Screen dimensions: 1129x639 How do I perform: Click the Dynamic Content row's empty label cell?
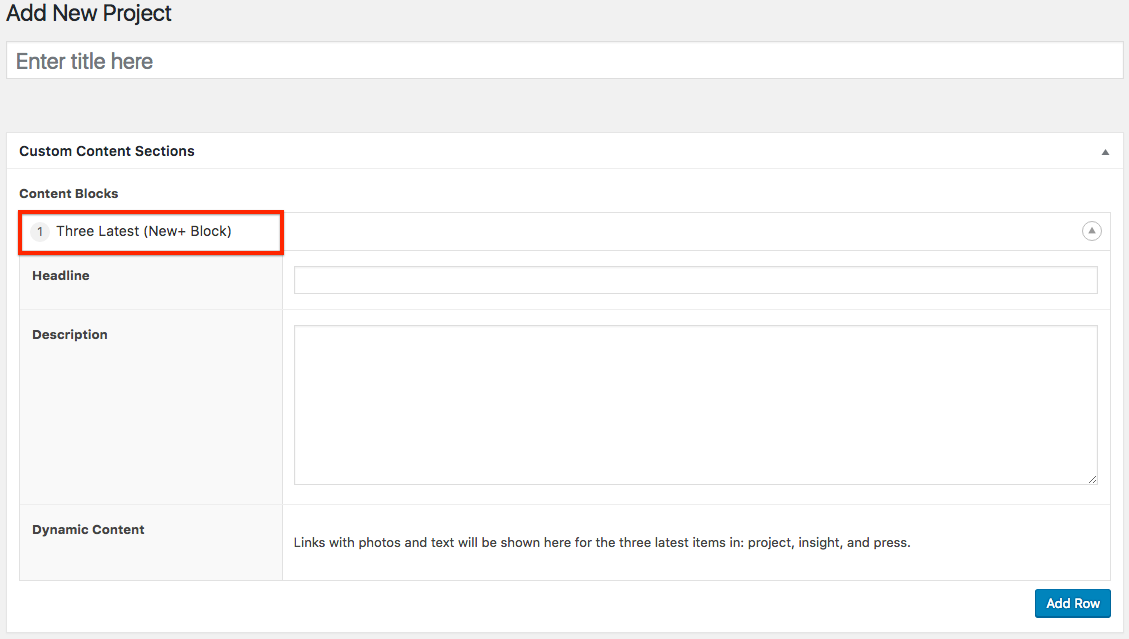coord(150,560)
